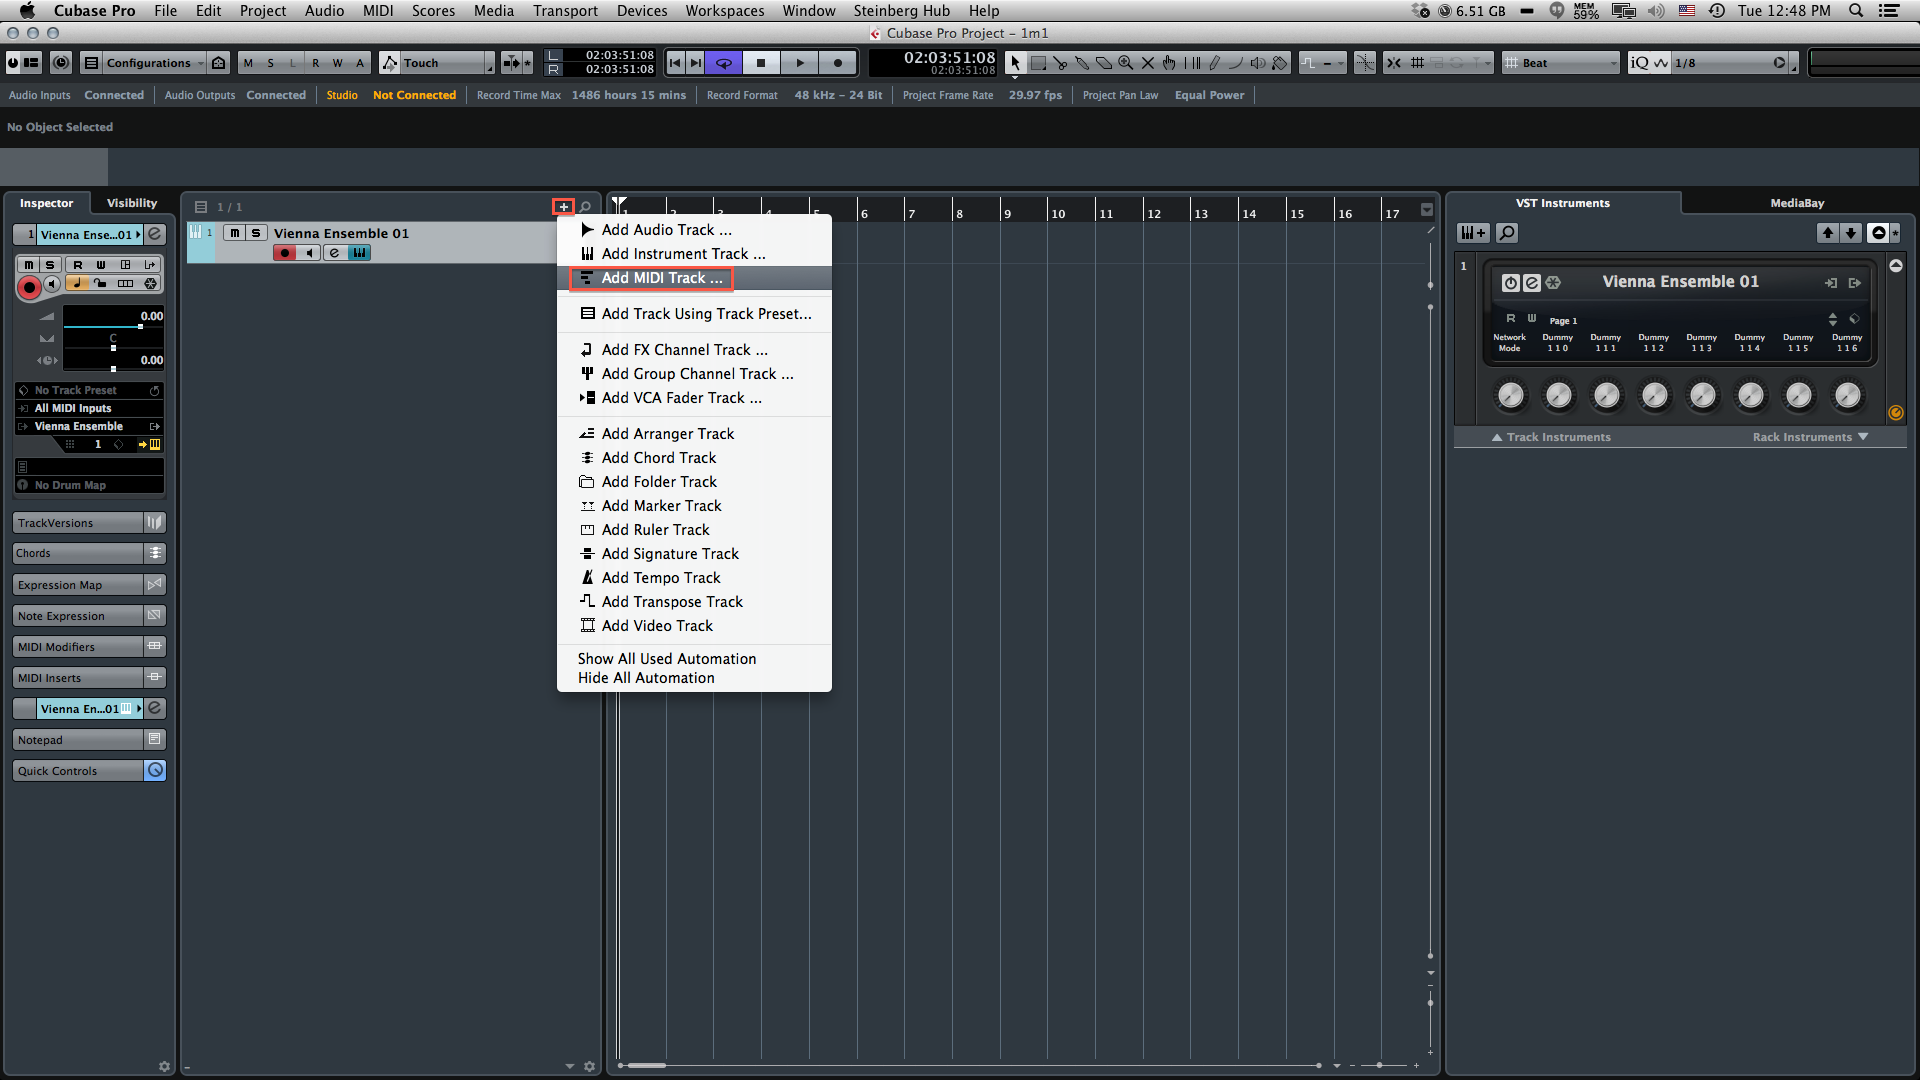Screen dimensions: 1920x1080
Task: Select the Object Selection arrow tool
Action: [1016, 62]
